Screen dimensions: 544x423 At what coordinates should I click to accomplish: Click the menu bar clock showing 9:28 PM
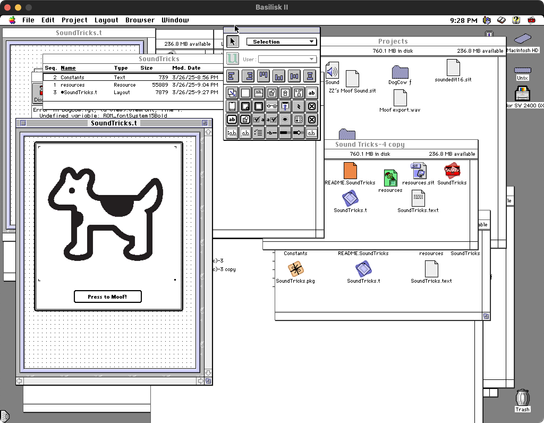(x=464, y=20)
